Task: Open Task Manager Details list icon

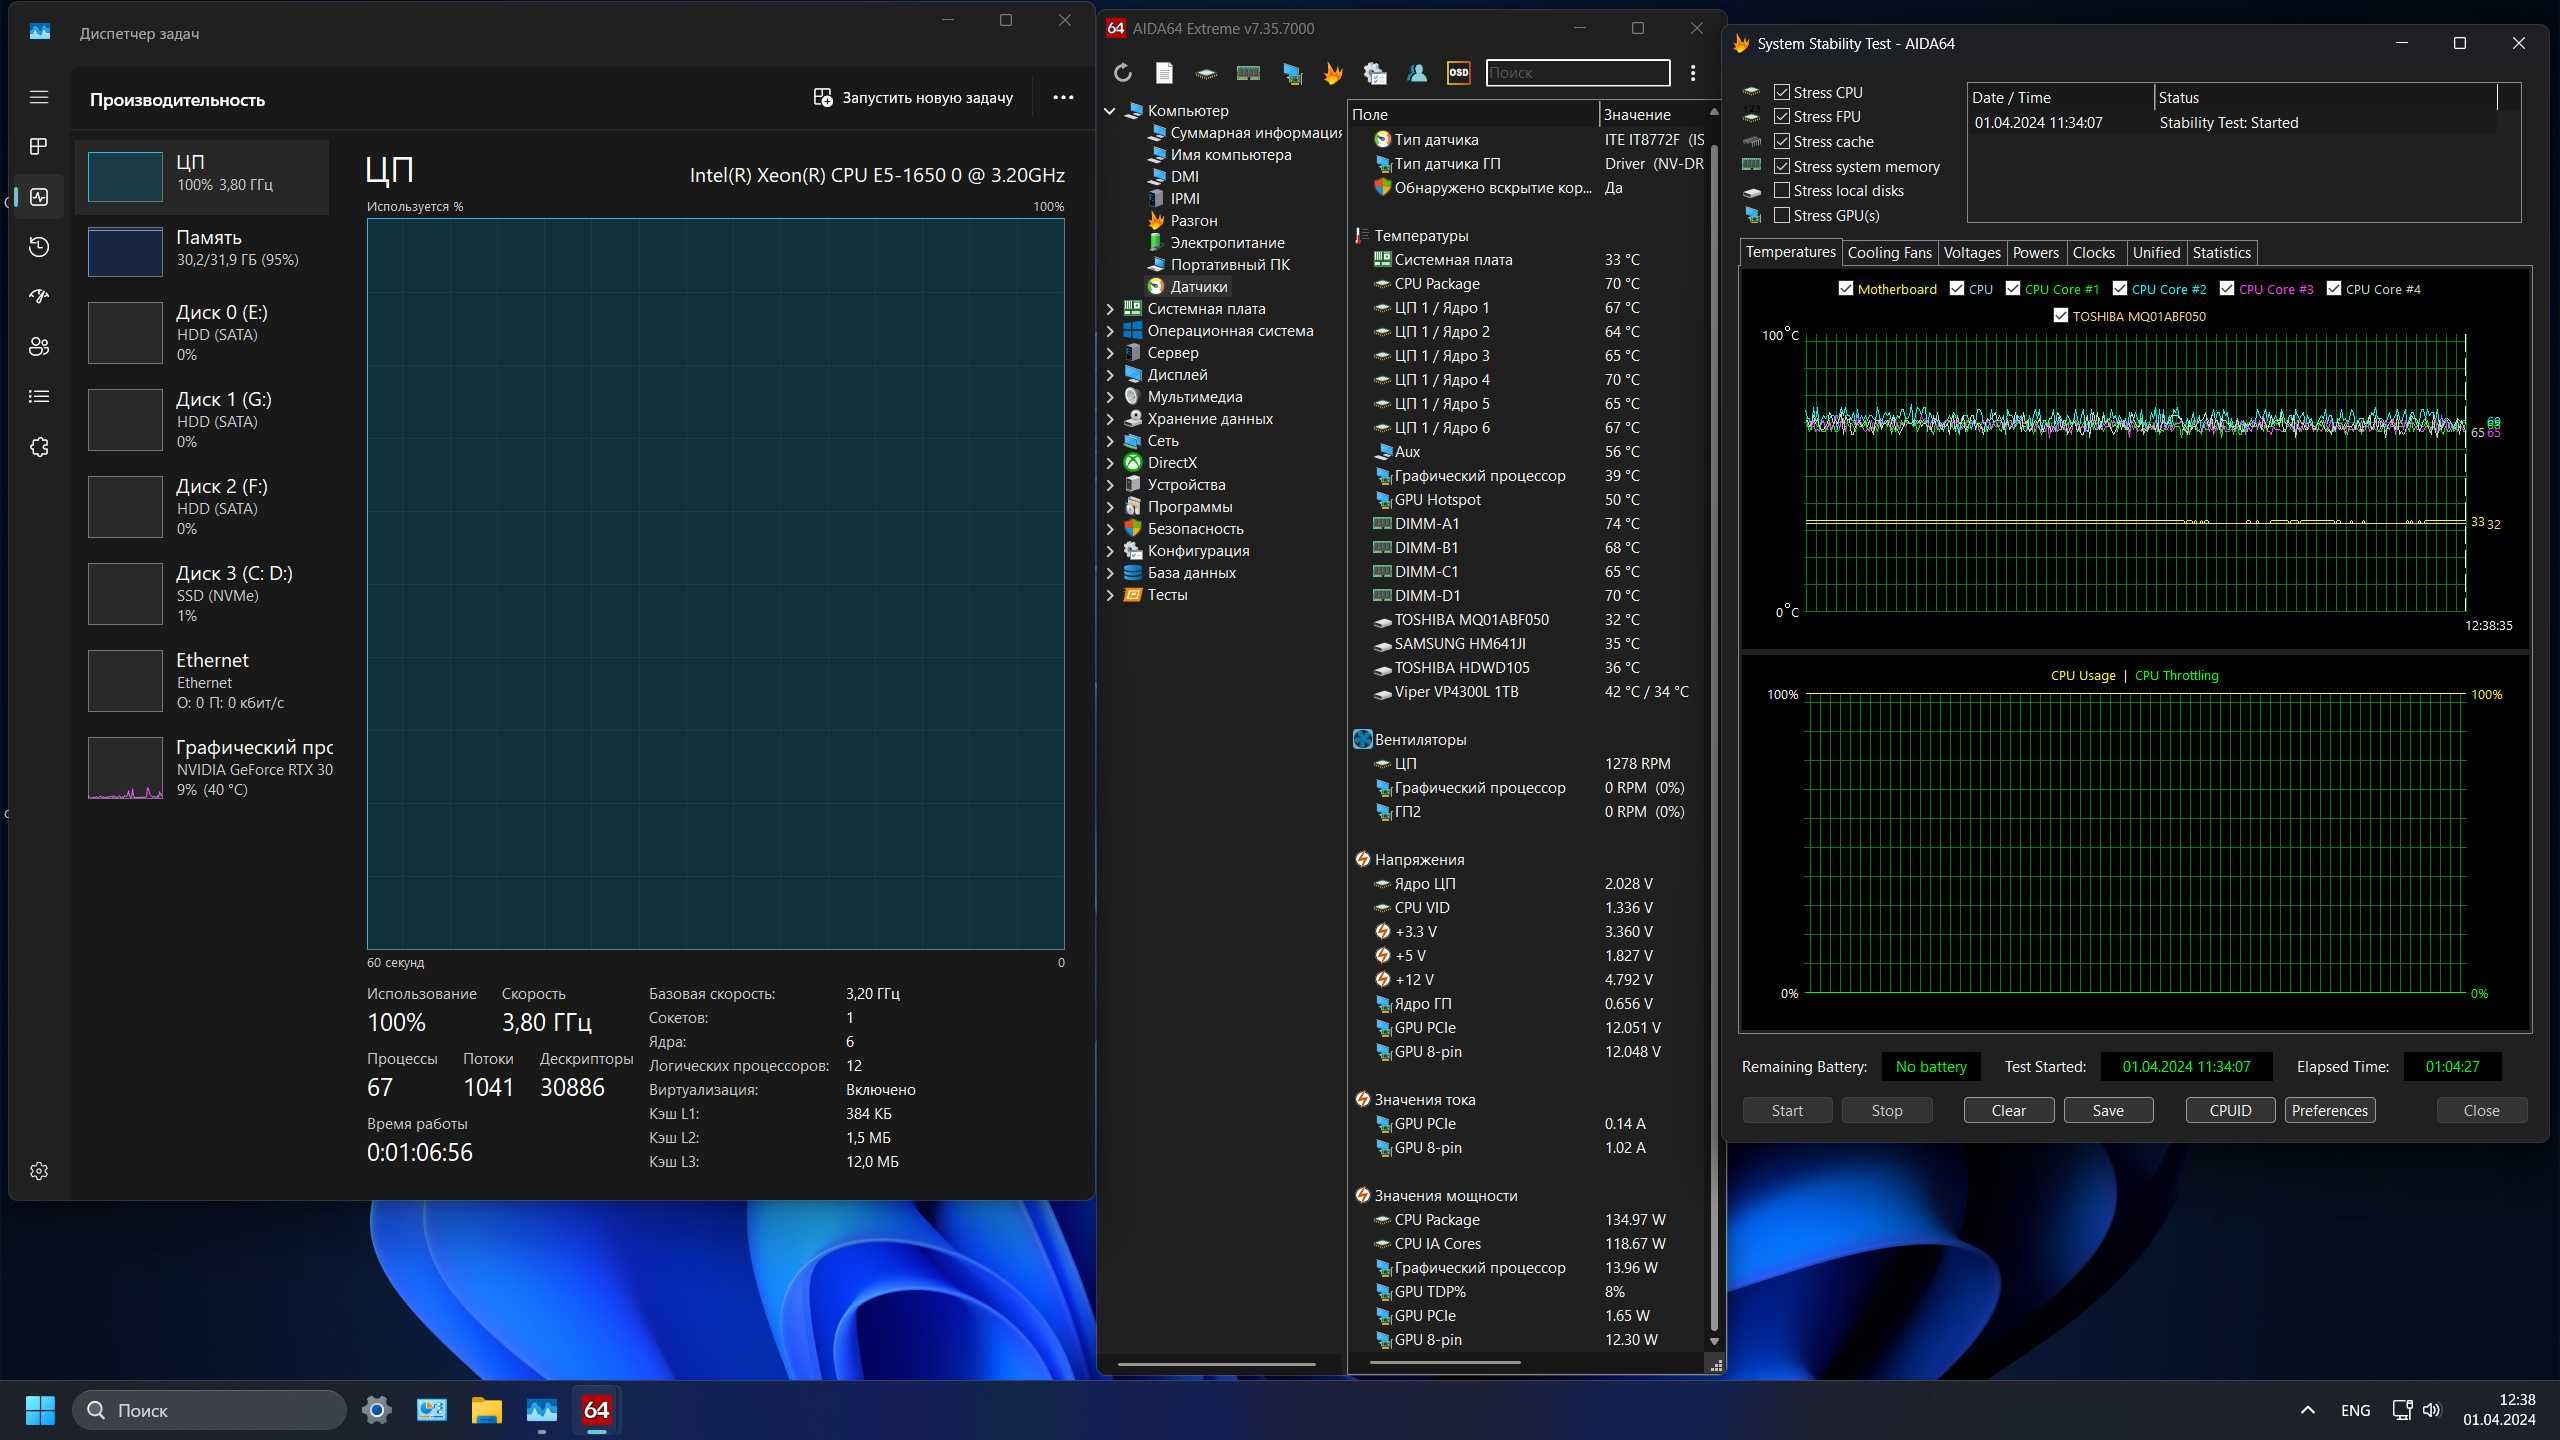Action: coord(39,397)
